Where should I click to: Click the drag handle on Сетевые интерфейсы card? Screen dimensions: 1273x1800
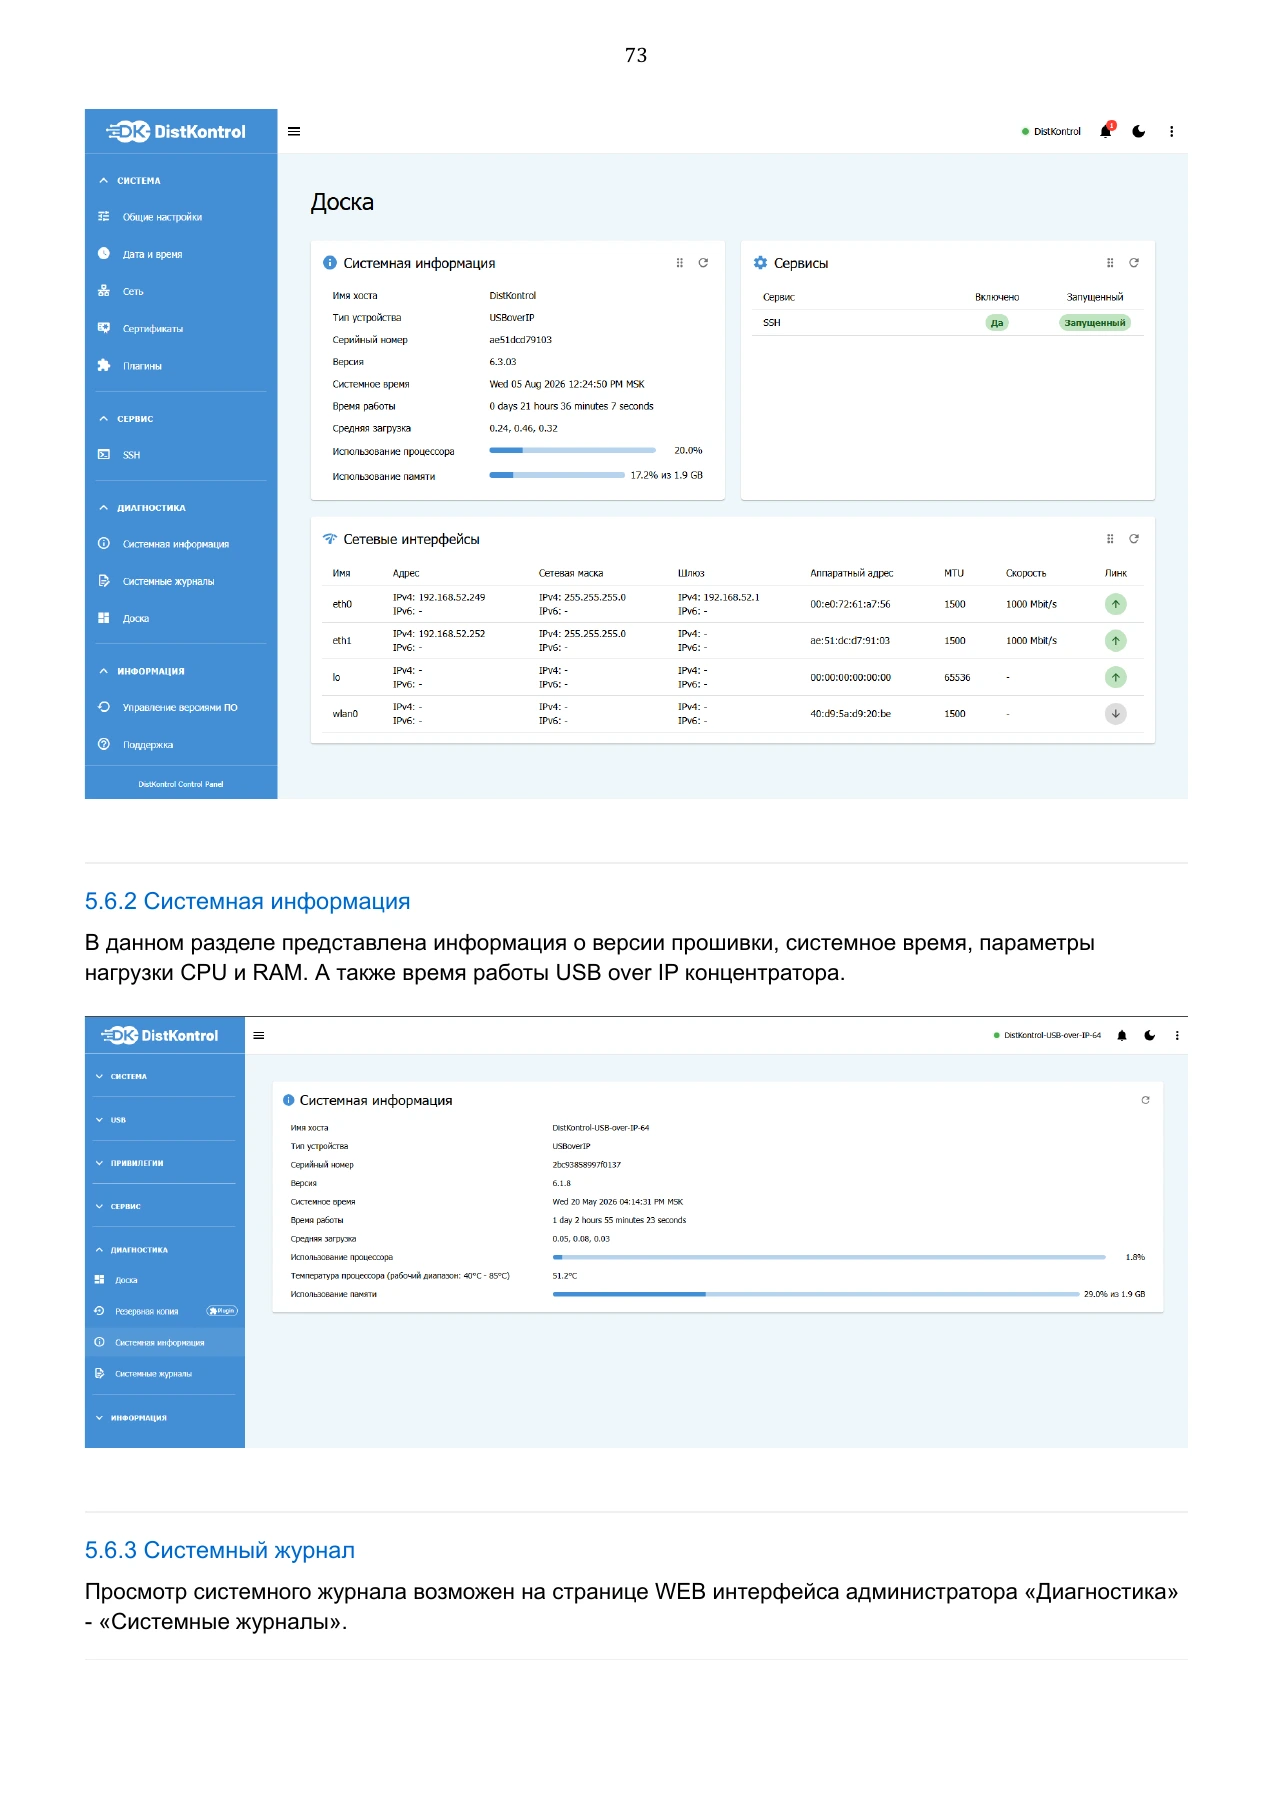pos(1110,539)
